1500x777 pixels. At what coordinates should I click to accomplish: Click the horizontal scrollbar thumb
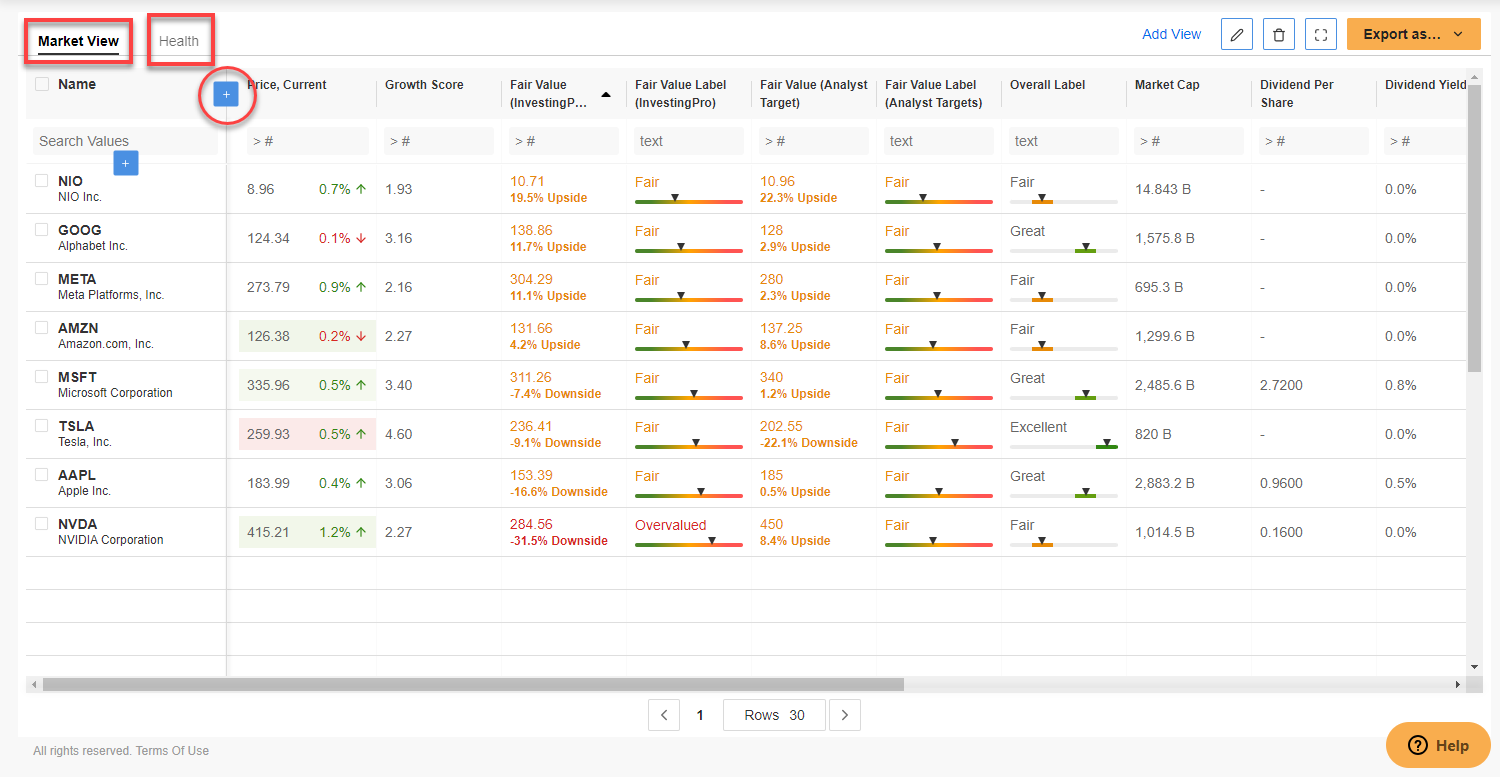pos(473,685)
